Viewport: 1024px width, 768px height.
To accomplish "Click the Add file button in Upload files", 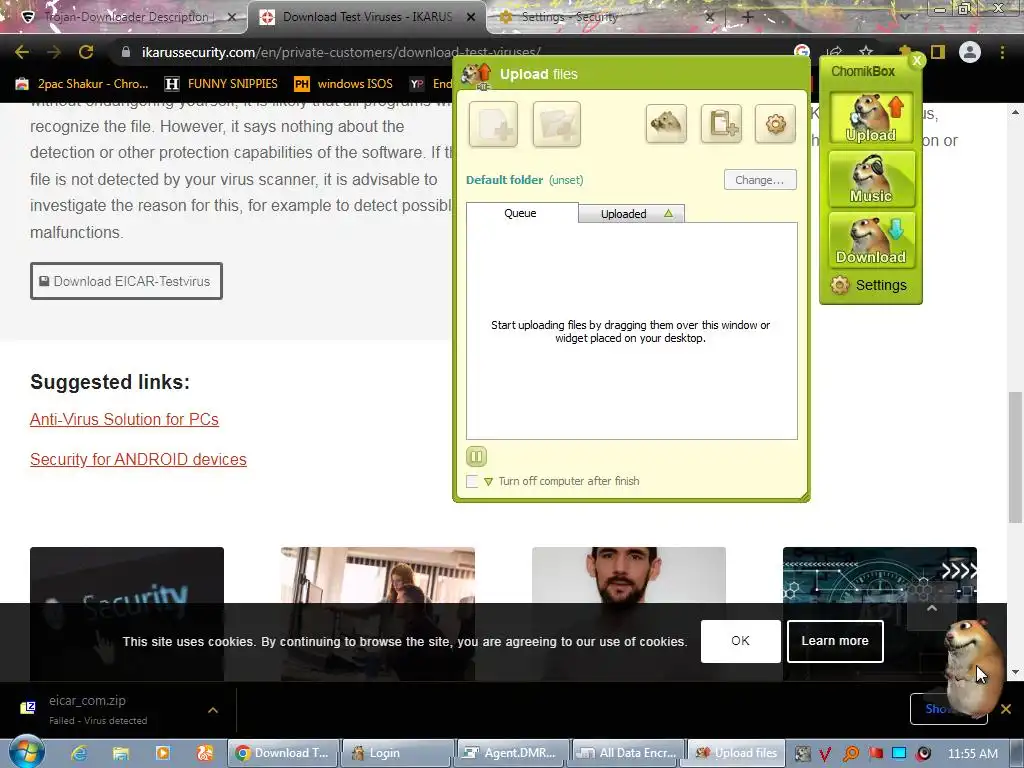I will click(493, 124).
